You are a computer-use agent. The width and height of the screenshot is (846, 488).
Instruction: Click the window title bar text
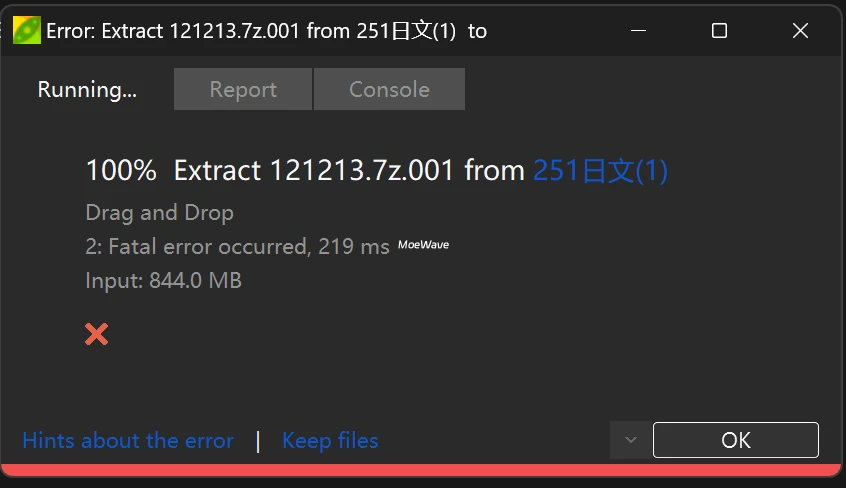[267, 31]
